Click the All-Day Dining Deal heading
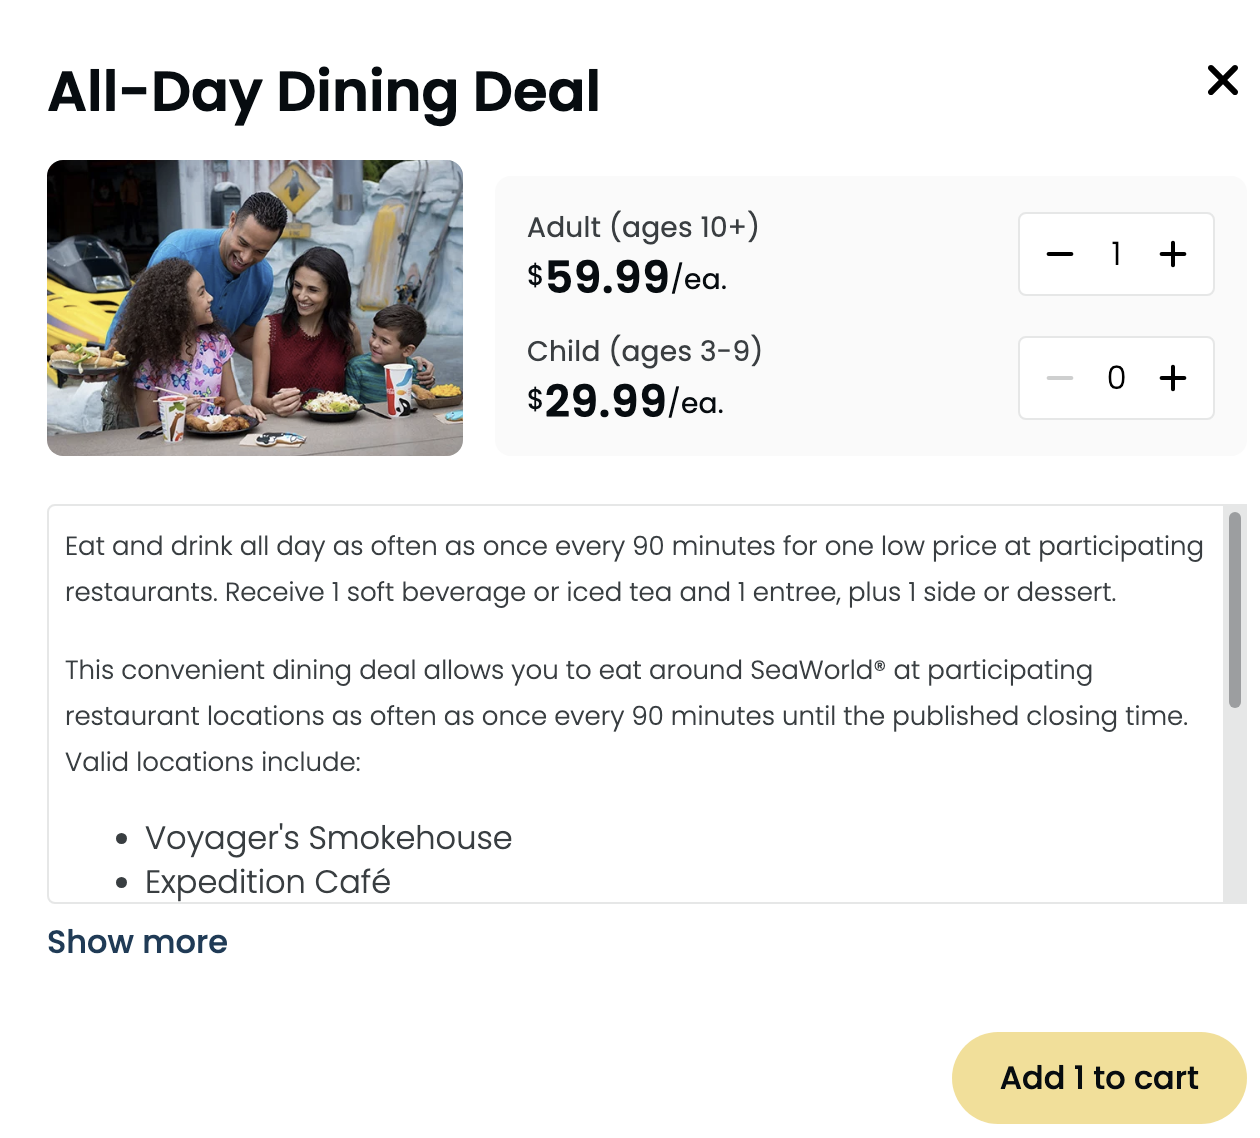The height and width of the screenshot is (1138, 1260). [324, 92]
